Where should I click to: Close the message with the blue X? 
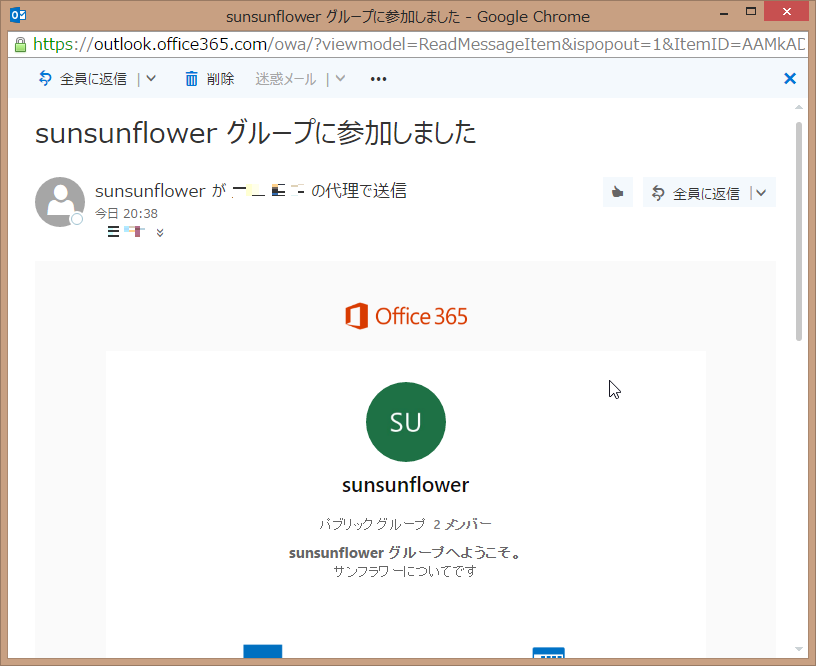(x=789, y=78)
